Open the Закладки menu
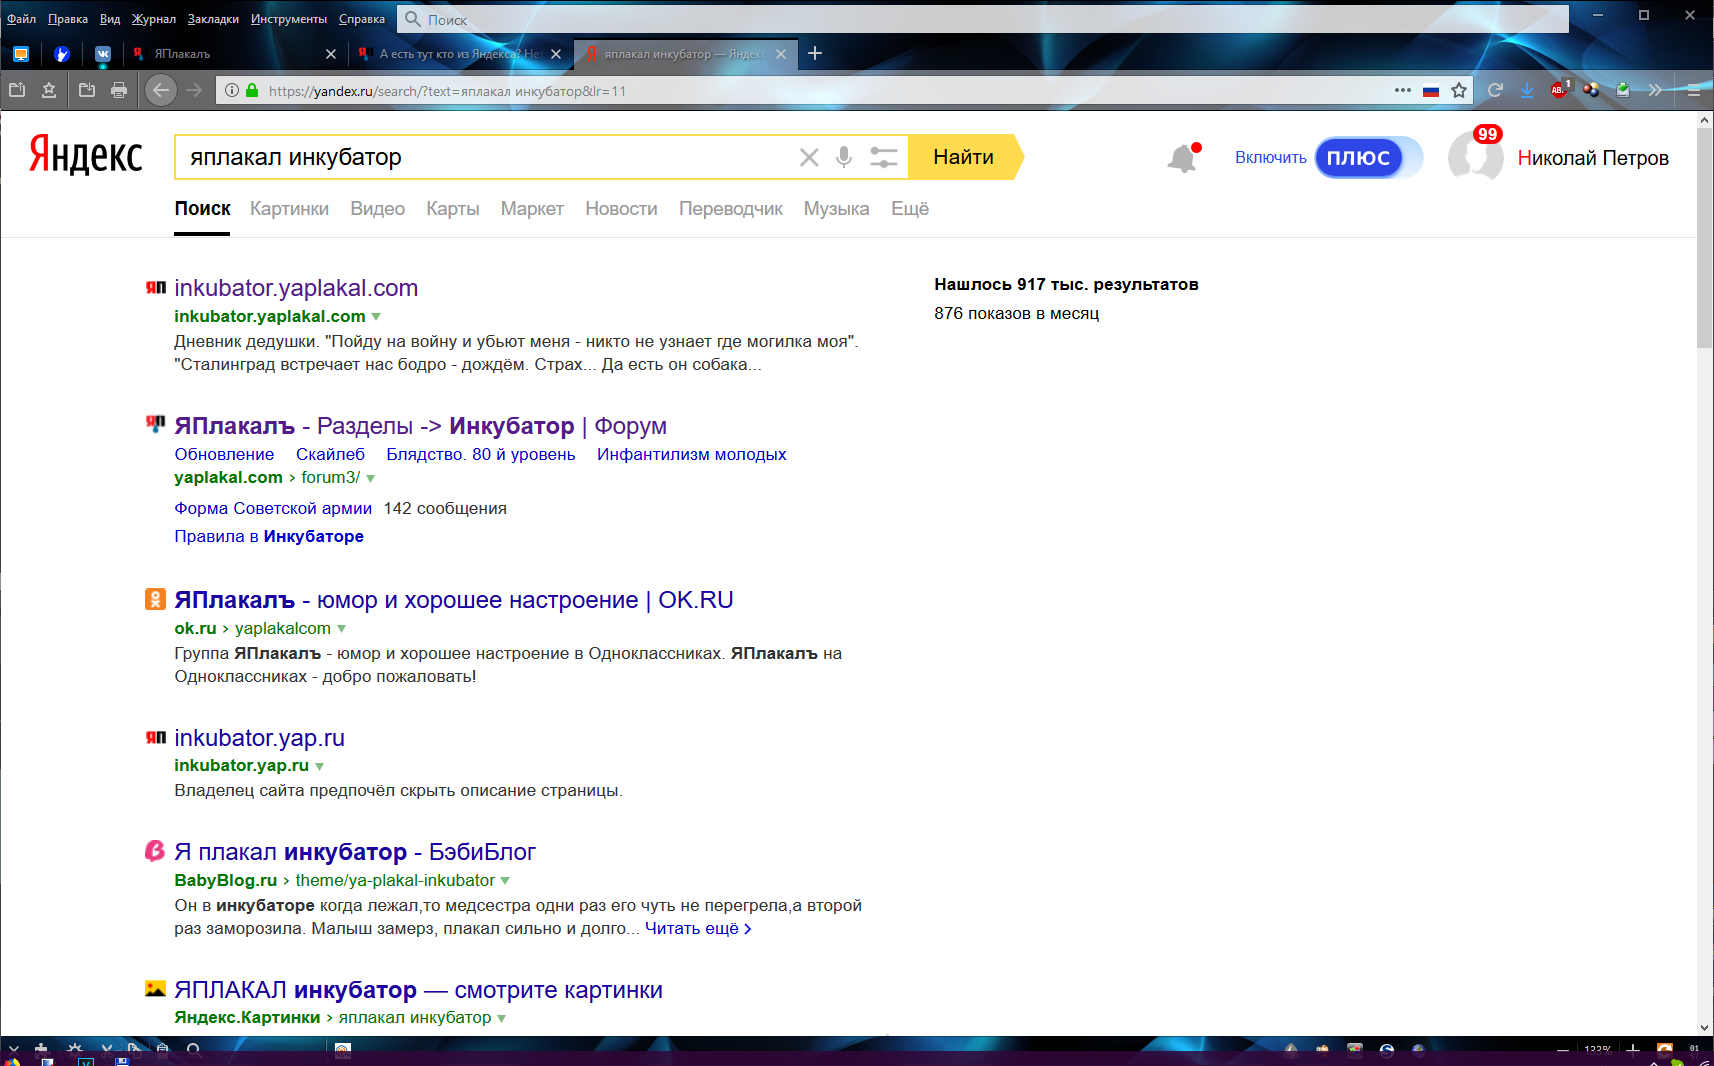 point(213,19)
